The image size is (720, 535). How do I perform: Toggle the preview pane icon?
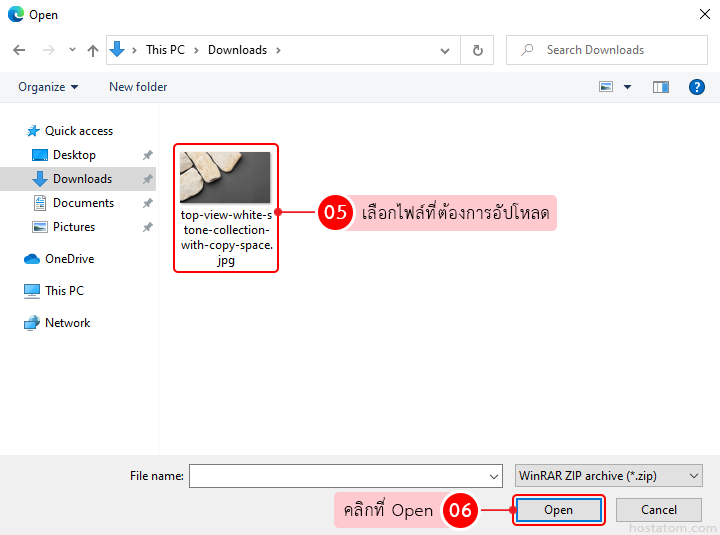coord(660,87)
